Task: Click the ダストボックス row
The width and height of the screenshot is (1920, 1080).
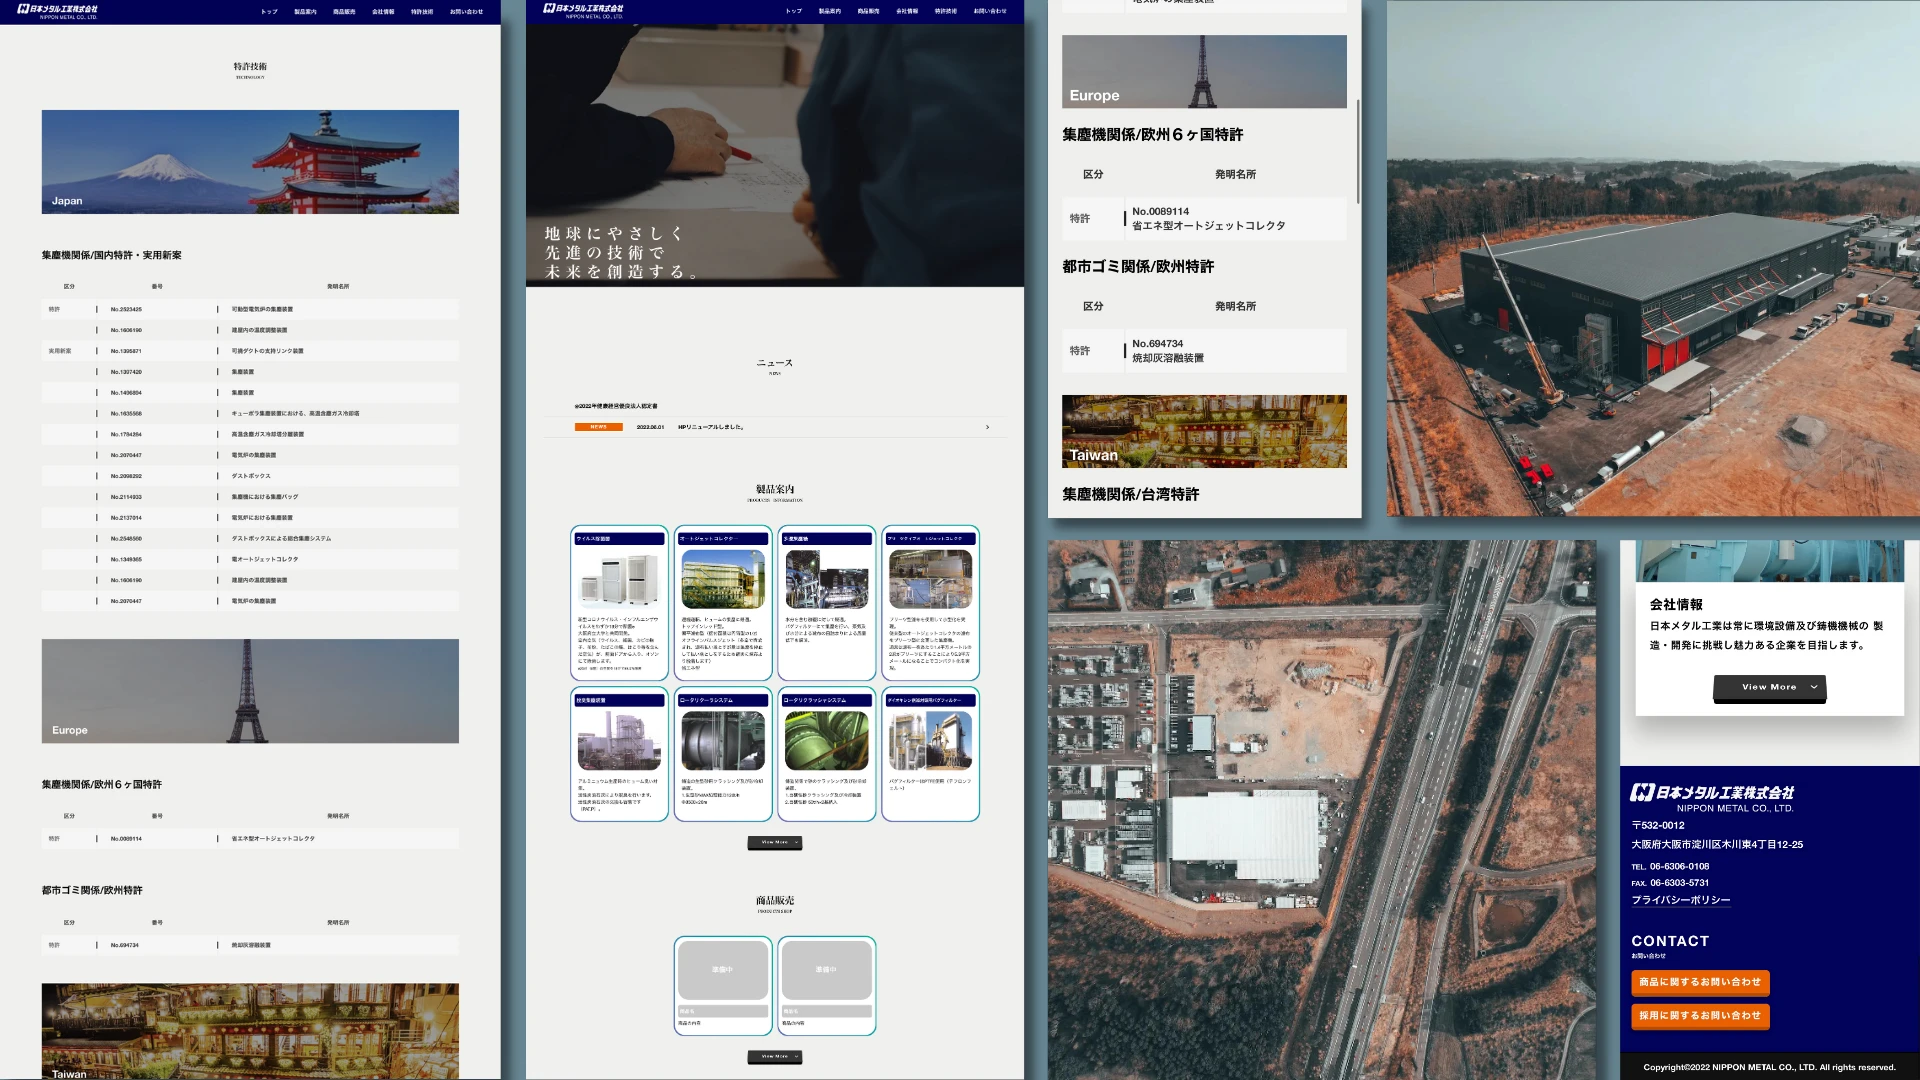Action: (250, 476)
